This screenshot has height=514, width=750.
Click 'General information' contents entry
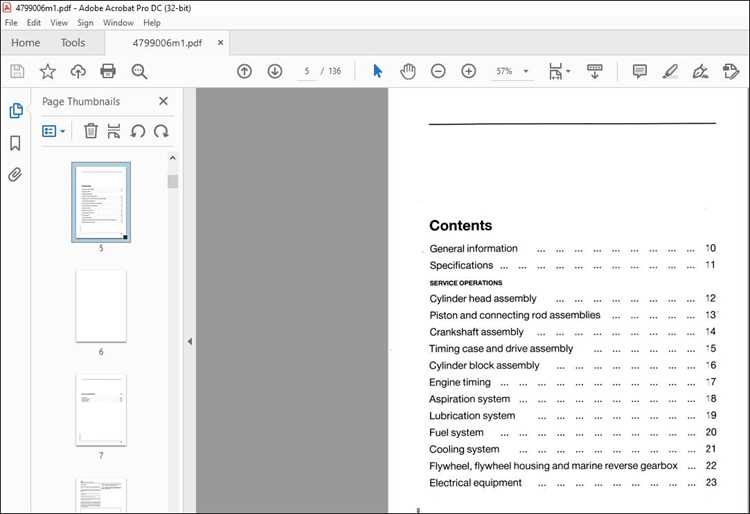click(x=474, y=249)
